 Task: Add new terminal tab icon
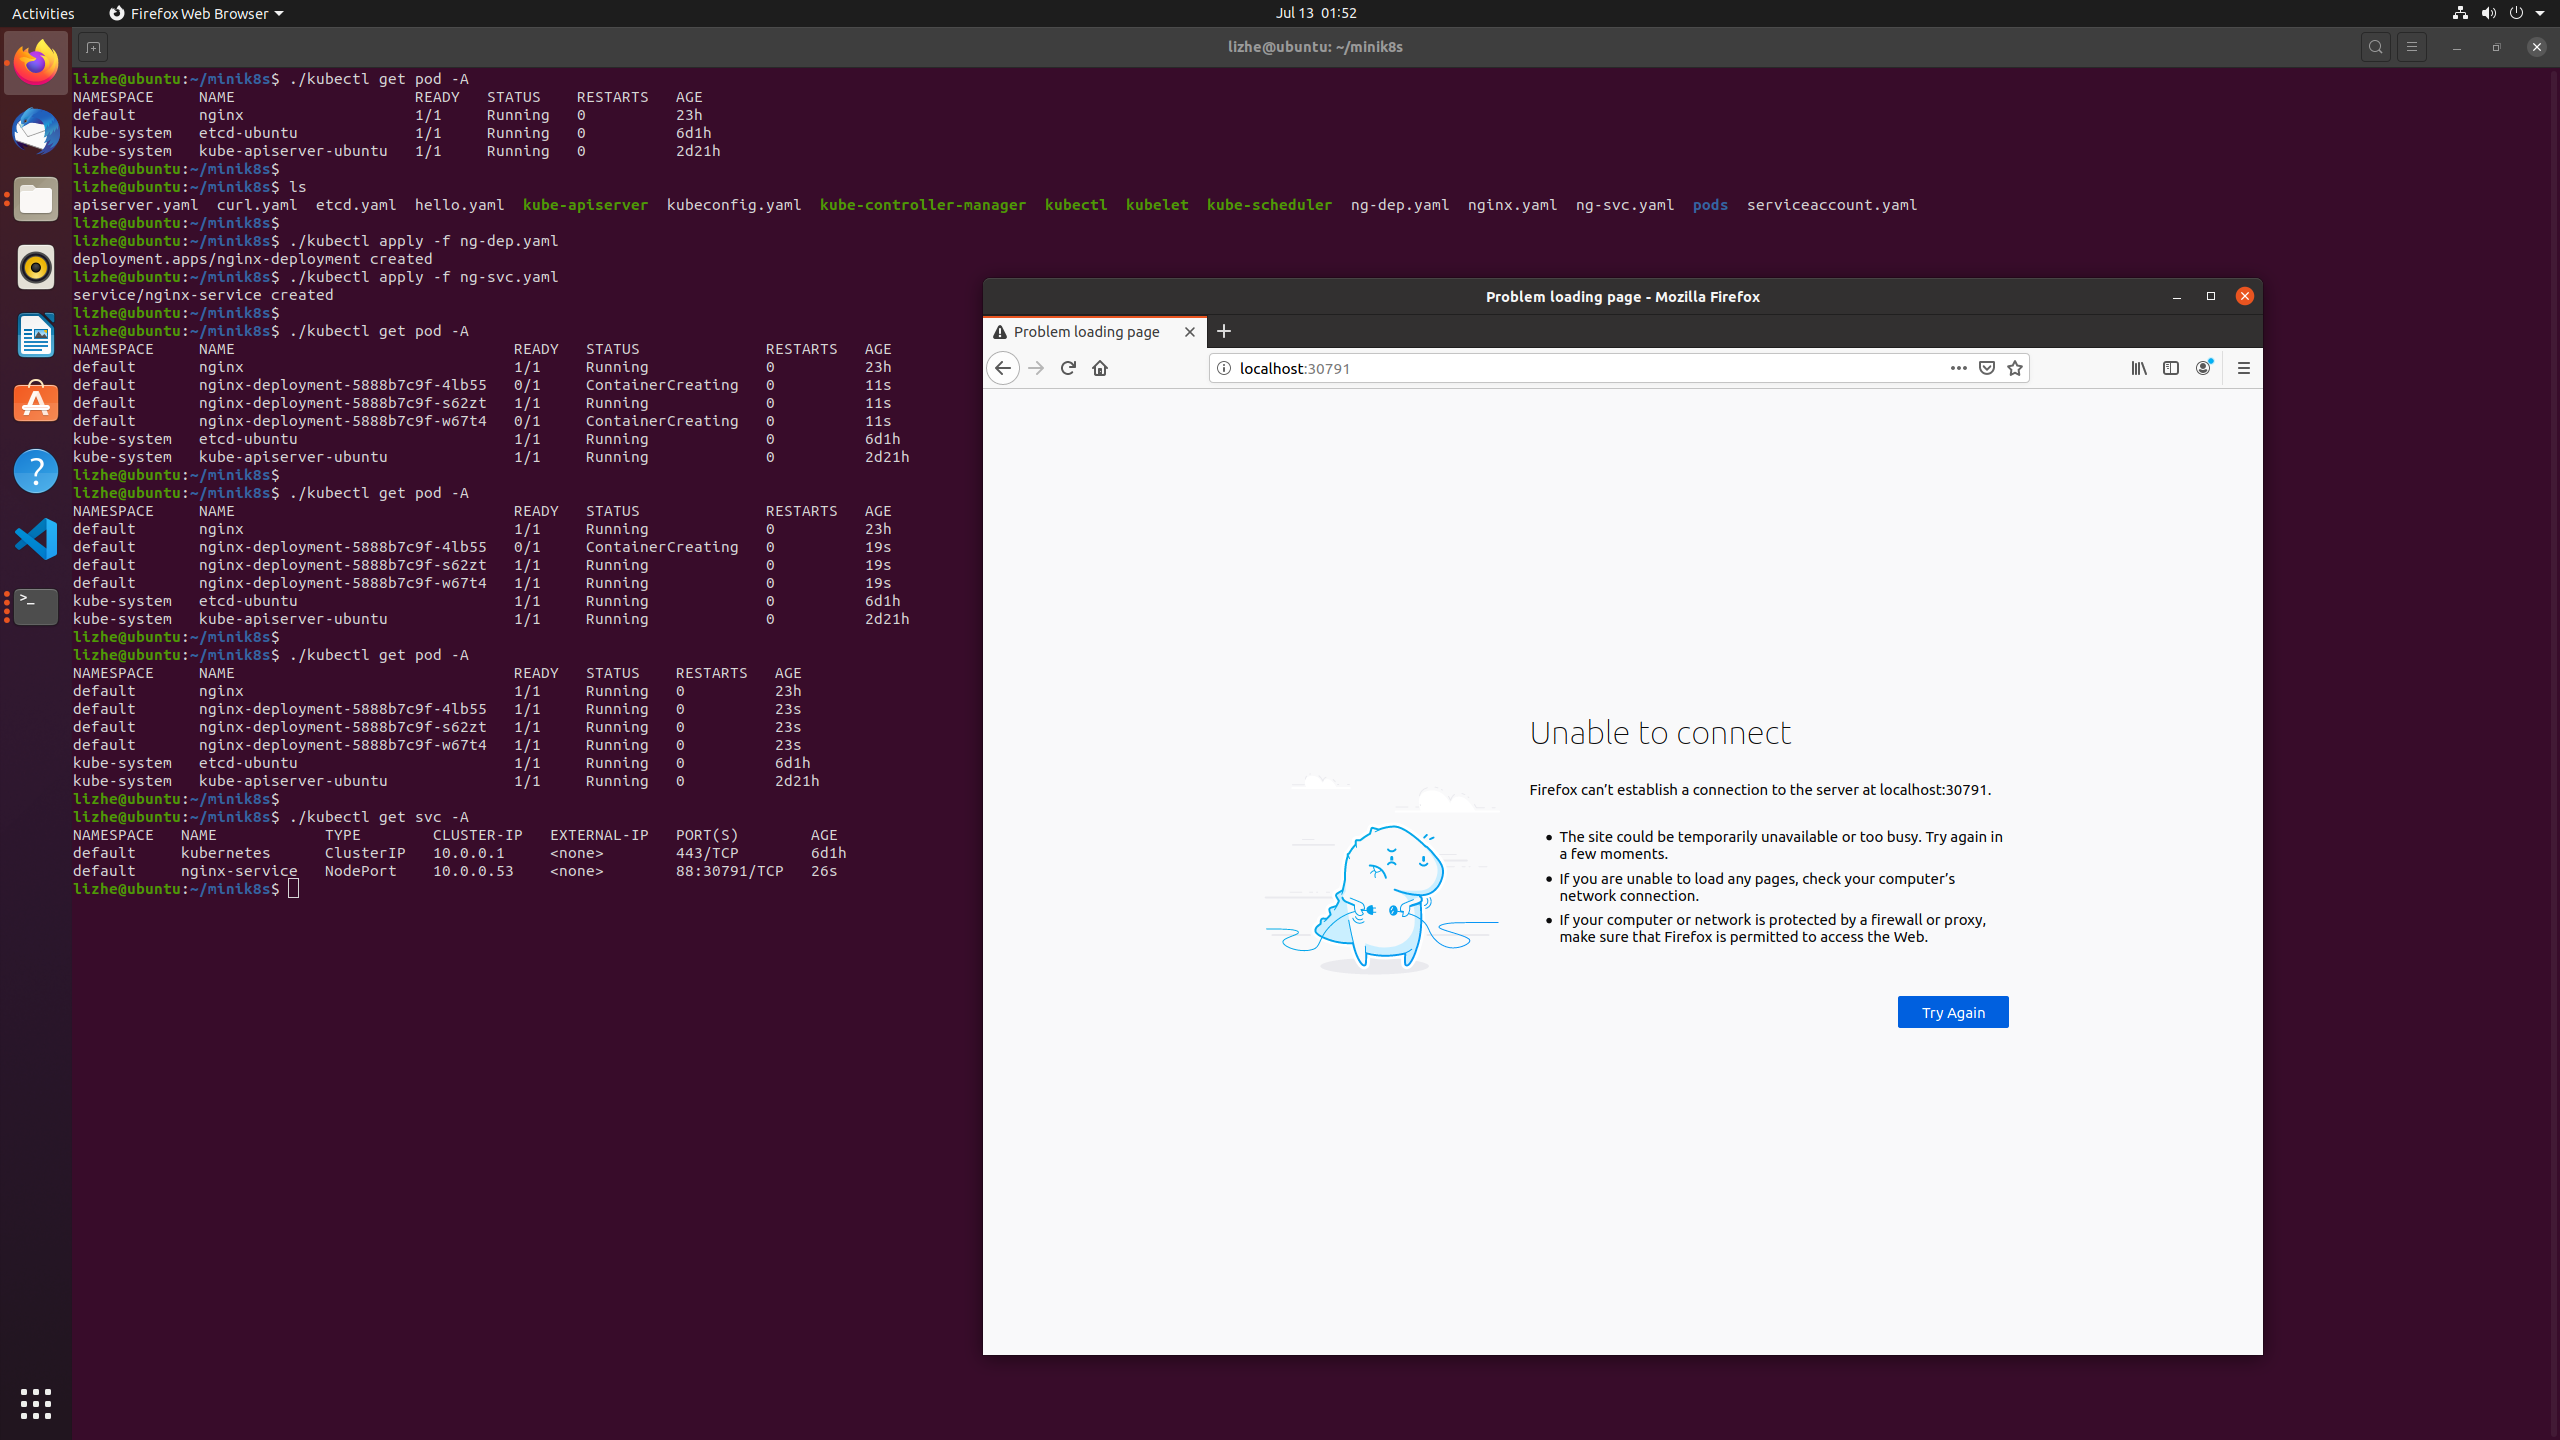[93, 47]
